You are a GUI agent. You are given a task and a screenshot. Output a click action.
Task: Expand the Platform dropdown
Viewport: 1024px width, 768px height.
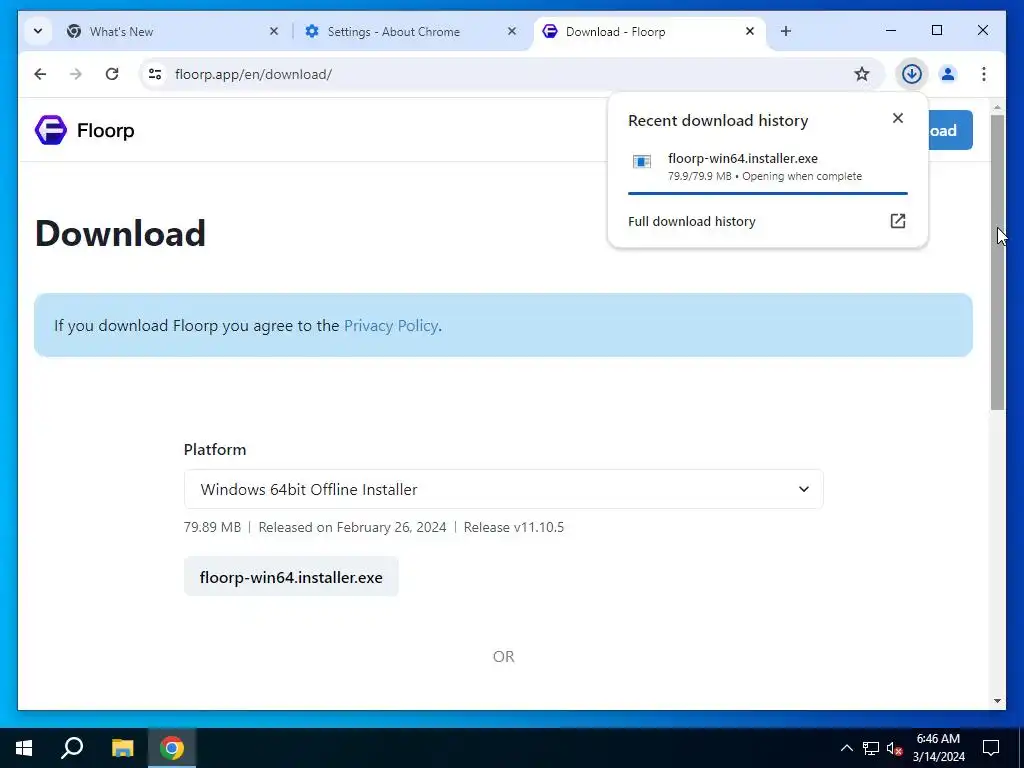[x=504, y=489]
